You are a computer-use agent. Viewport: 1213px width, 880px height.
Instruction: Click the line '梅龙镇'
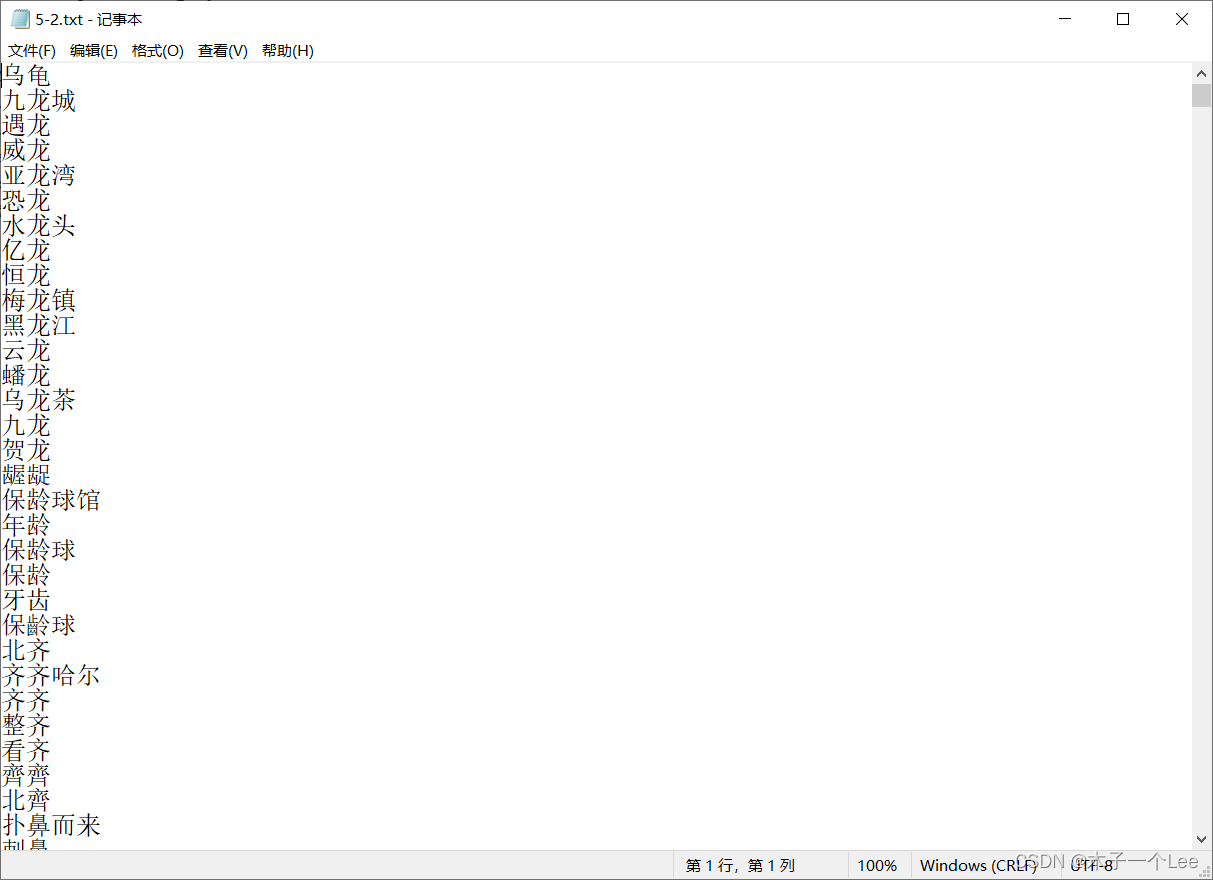point(39,300)
